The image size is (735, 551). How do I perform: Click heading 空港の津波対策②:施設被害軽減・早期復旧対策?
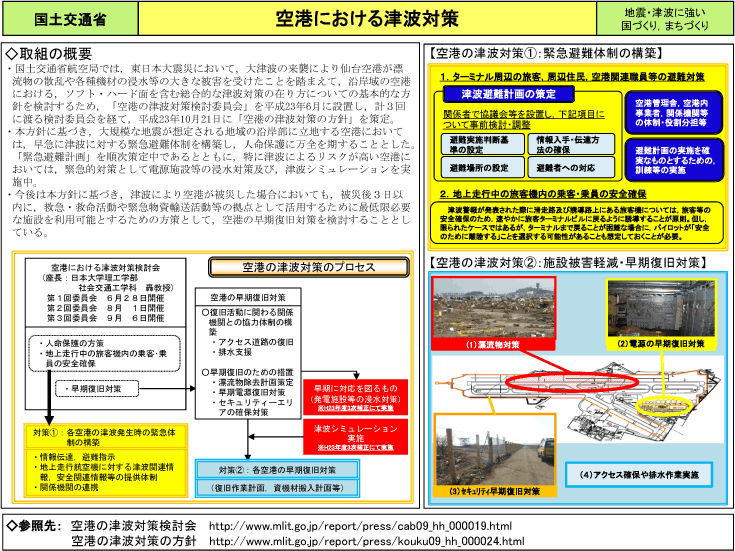tap(567, 263)
